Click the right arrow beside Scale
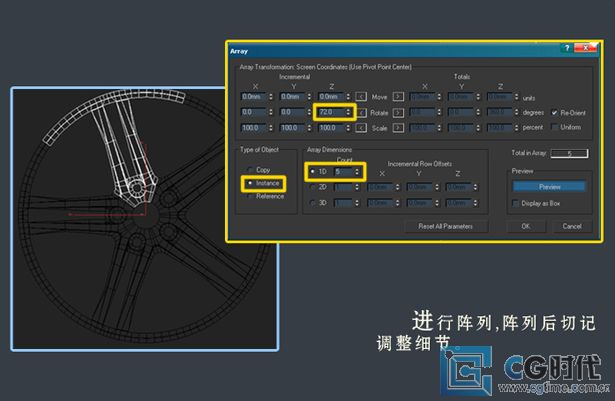615x401 pixels. [397, 128]
